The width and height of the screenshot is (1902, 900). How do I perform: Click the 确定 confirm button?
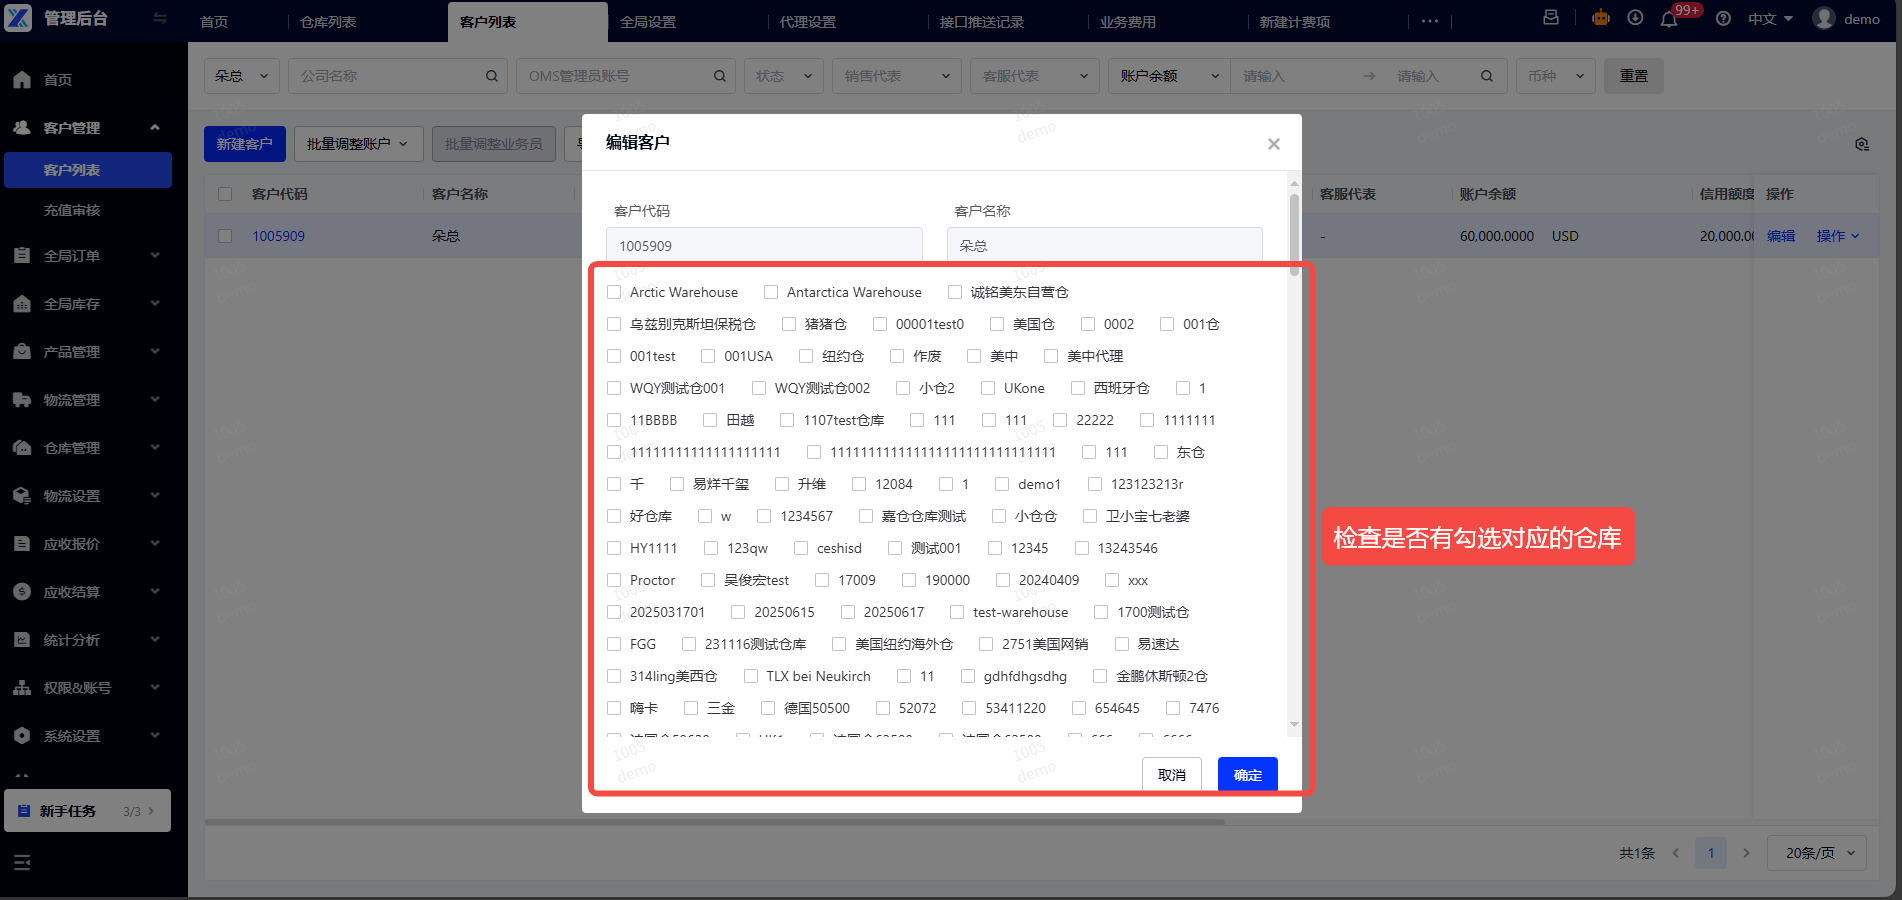tap(1247, 775)
